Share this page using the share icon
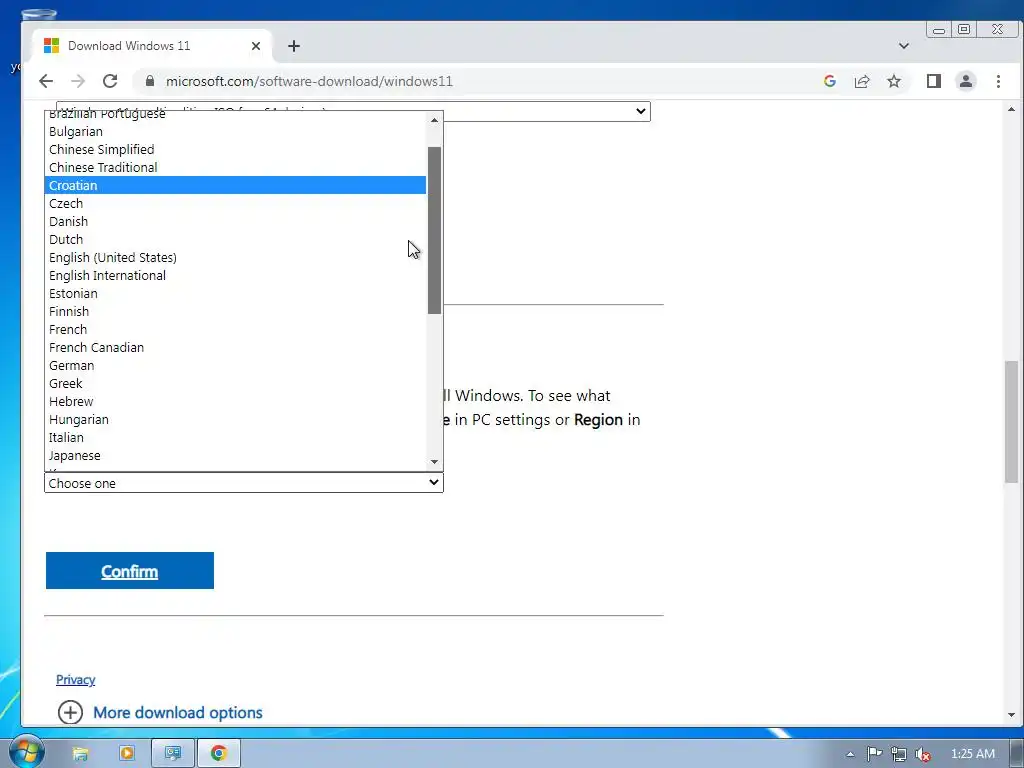Image resolution: width=1024 pixels, height=768 pixels. [x=862, y=81]
